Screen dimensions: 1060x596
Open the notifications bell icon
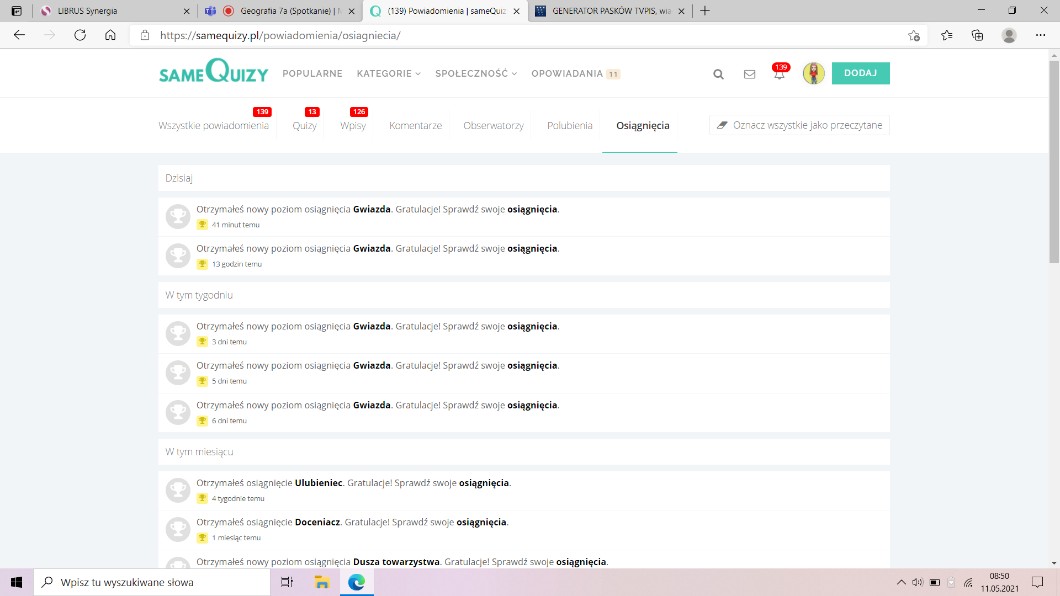pyautogui.click(x=779, y=74)
